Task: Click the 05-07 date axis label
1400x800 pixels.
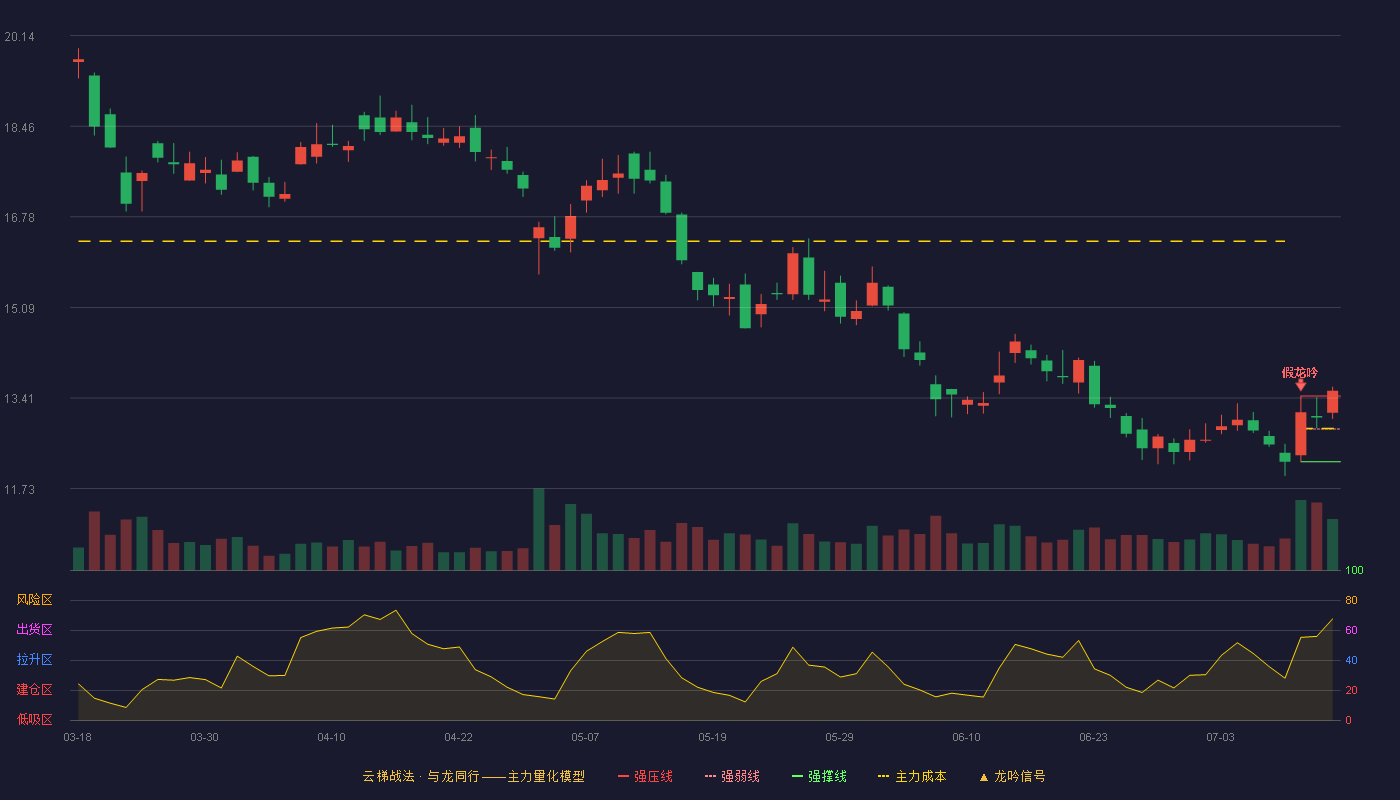Action: click(585, 737)
